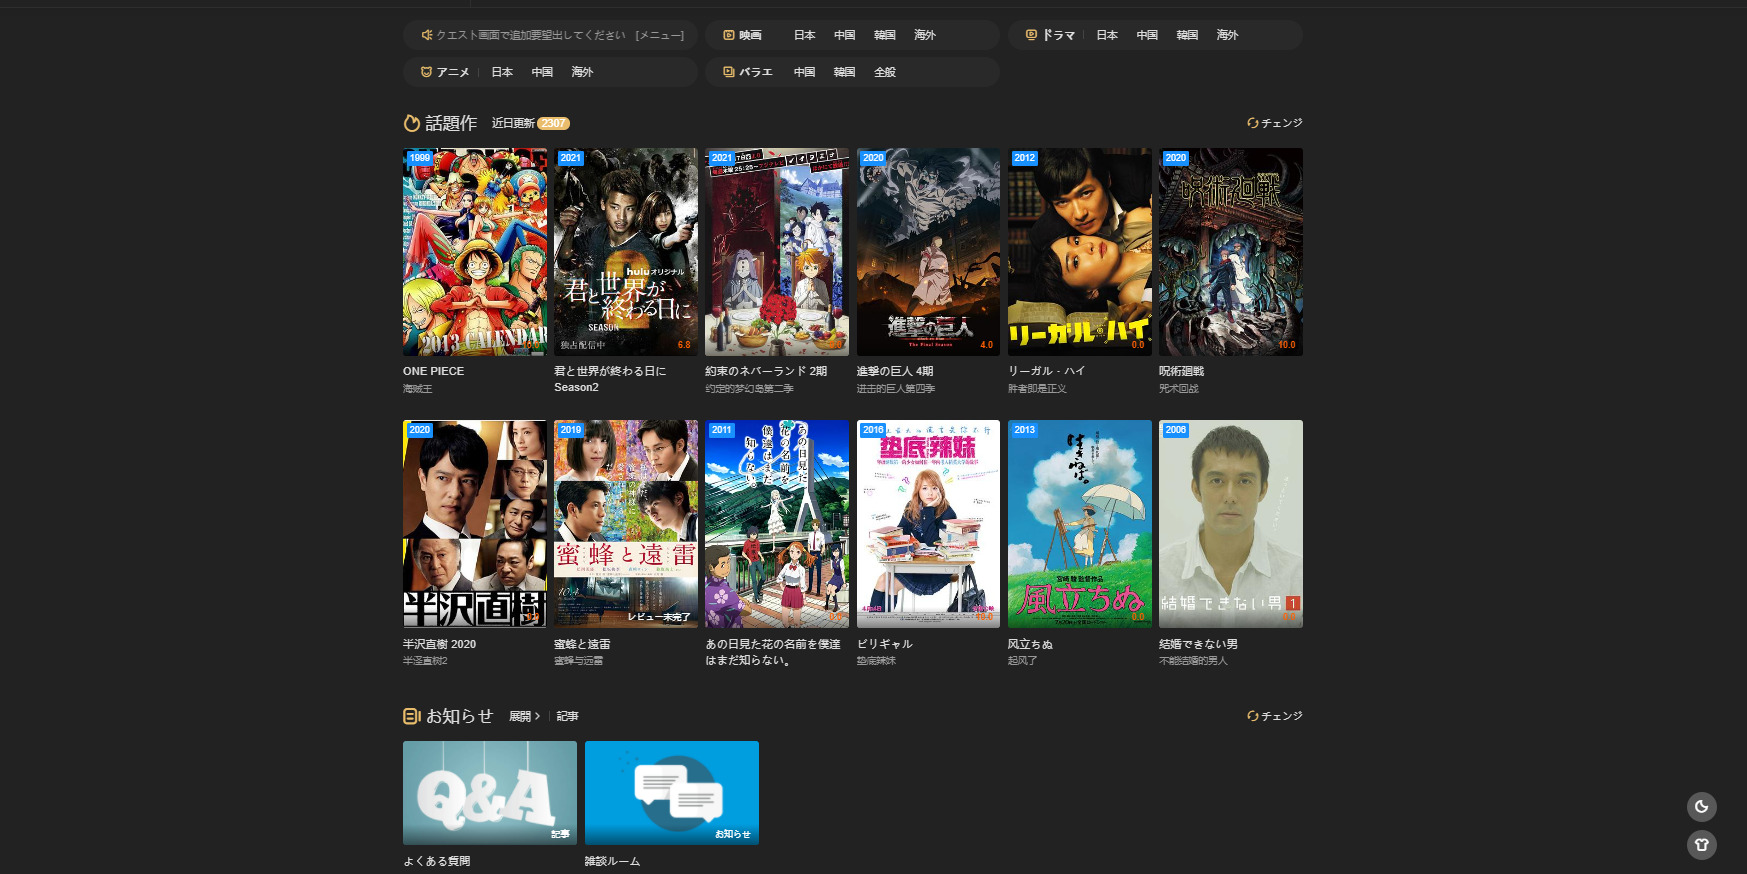The width and height of the screenshot is (1747, 874).
Task: Open 蜜蜂と遠雷 poster
Action: click(626, 524)
